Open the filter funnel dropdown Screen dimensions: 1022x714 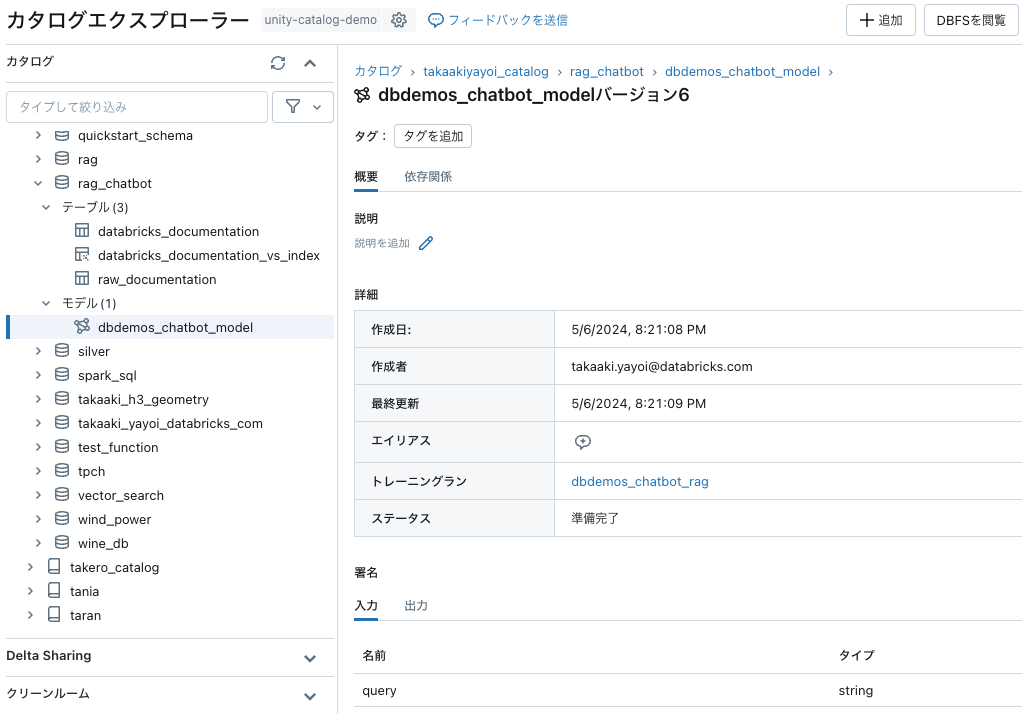302,107
